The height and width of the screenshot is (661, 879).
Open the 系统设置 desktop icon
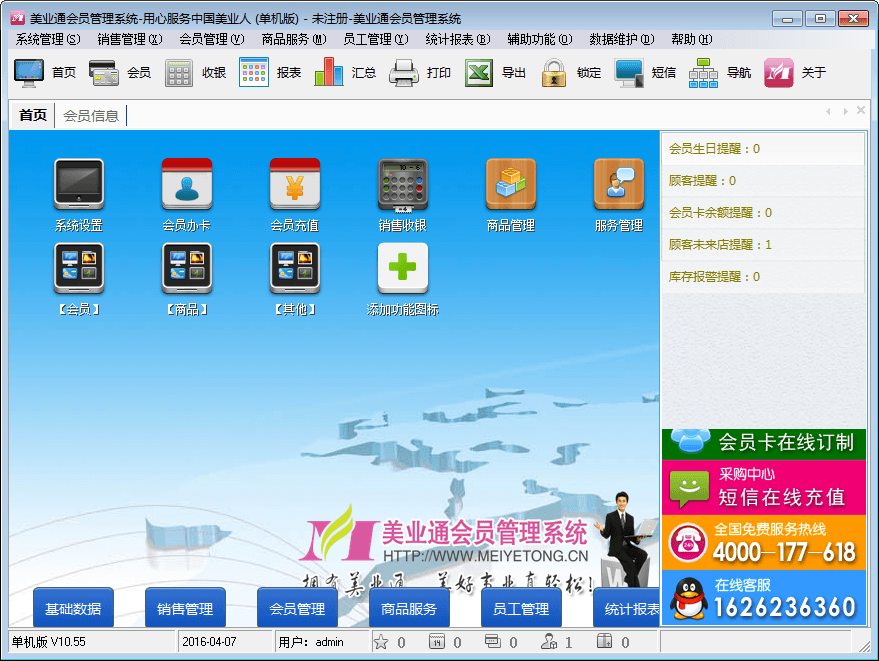(78, 185)
